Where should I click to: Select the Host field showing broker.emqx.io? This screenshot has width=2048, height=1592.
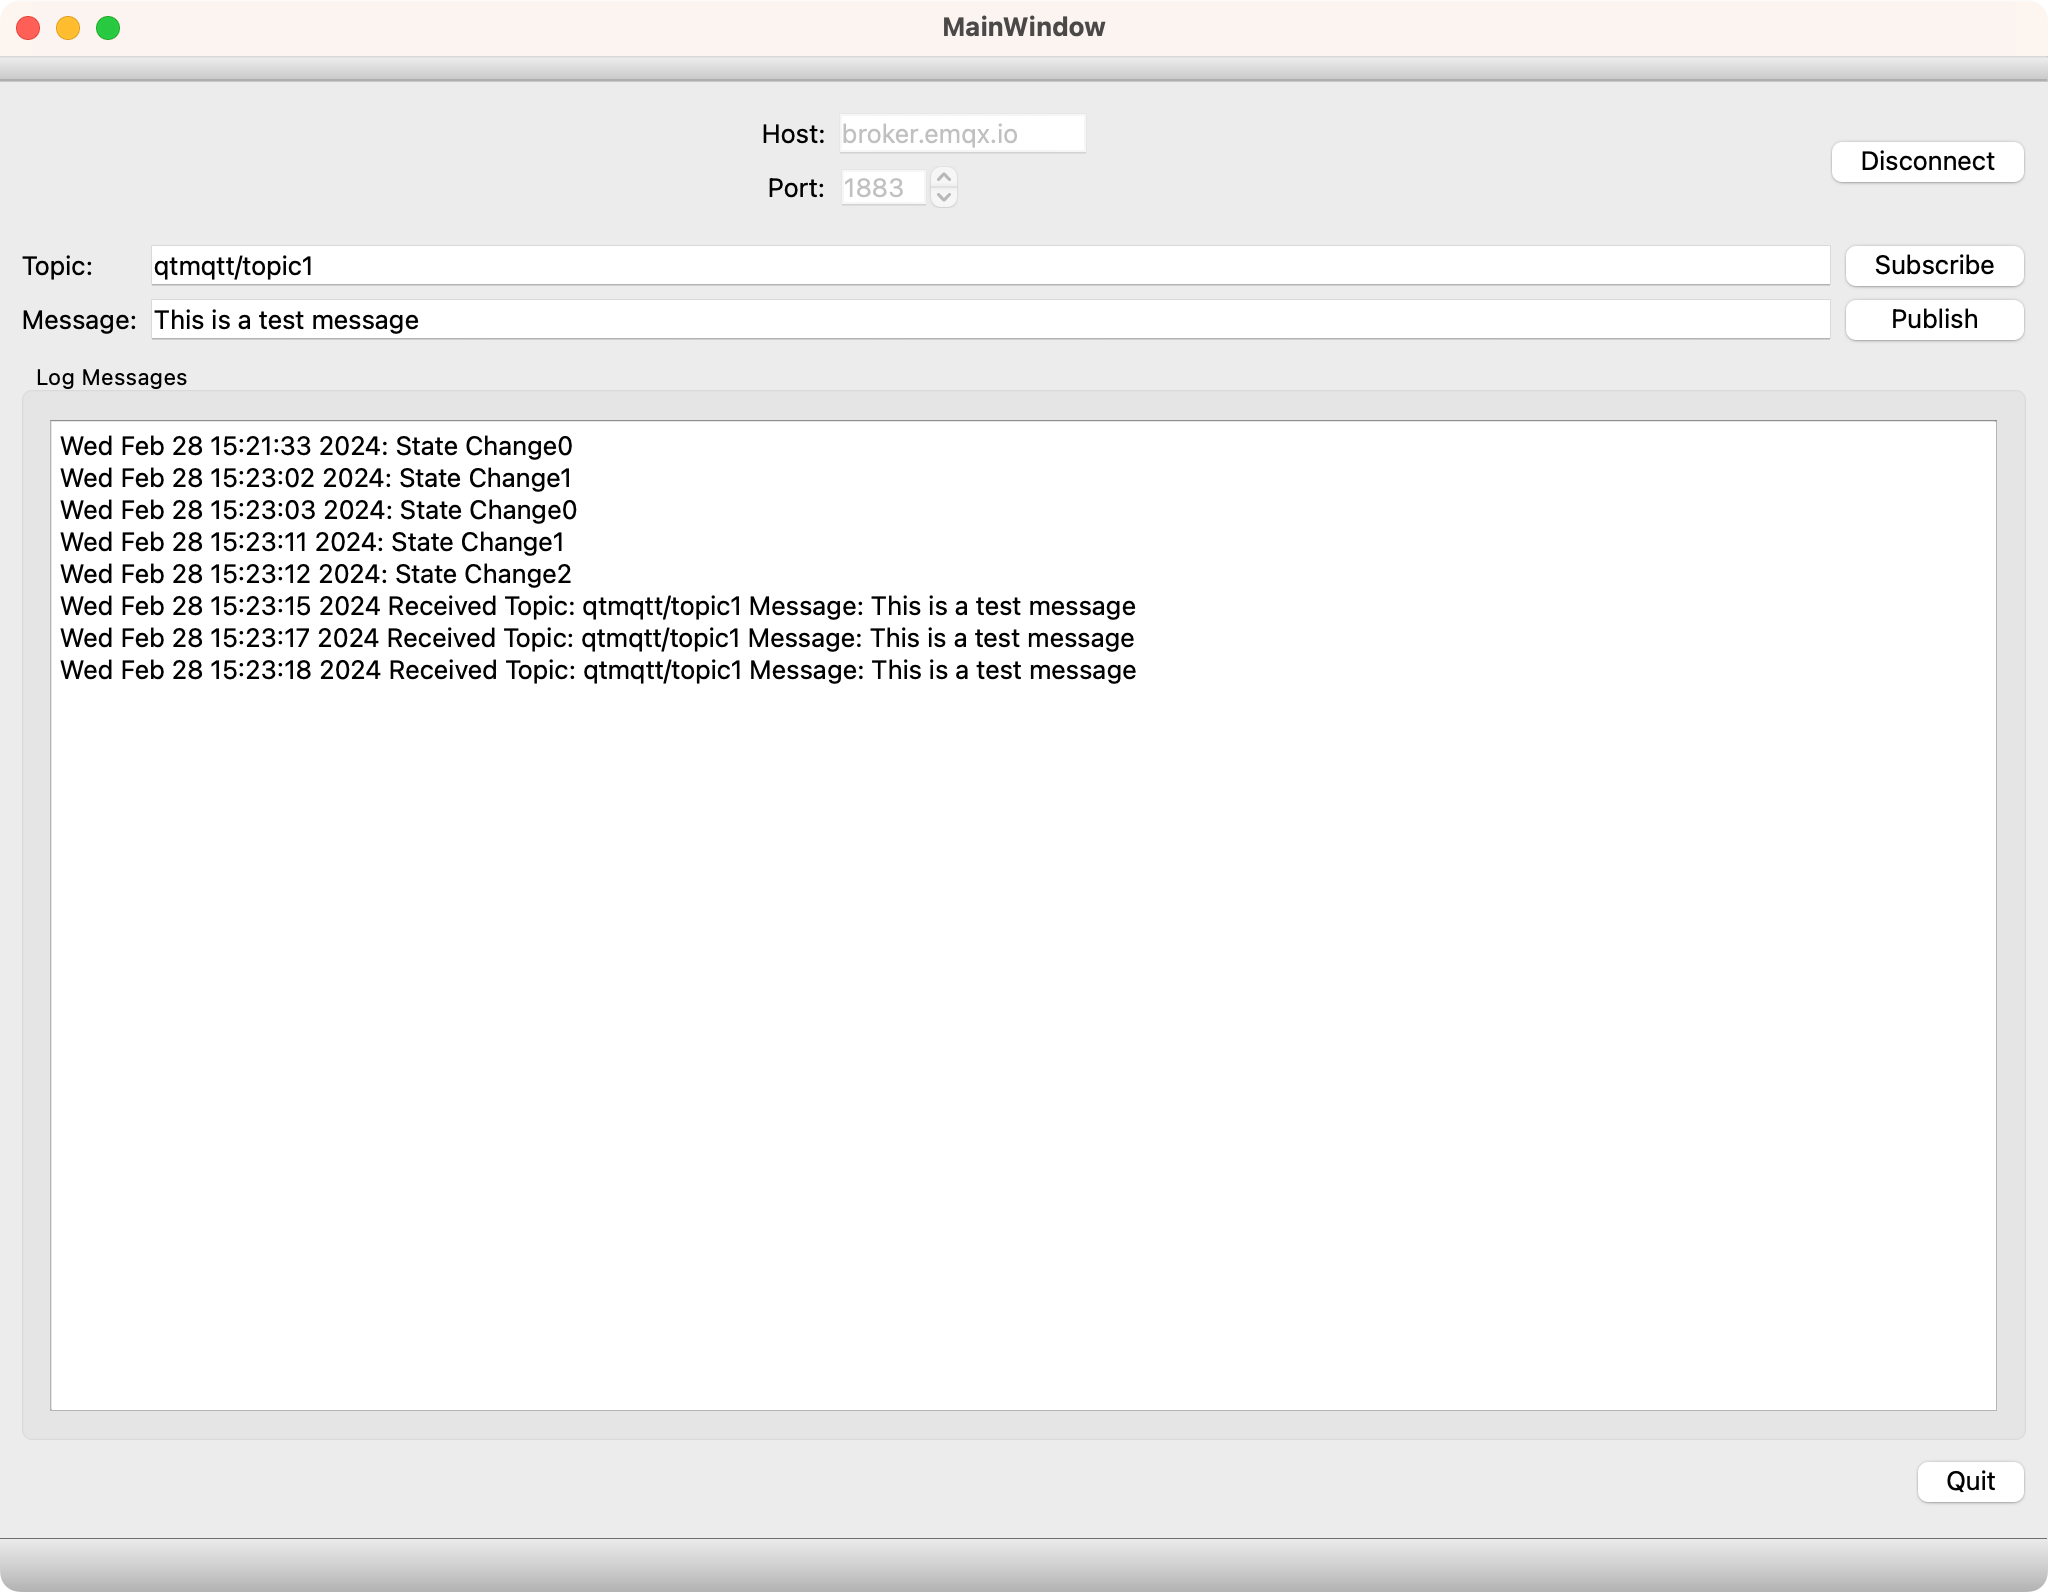click(x=962, y=132)
